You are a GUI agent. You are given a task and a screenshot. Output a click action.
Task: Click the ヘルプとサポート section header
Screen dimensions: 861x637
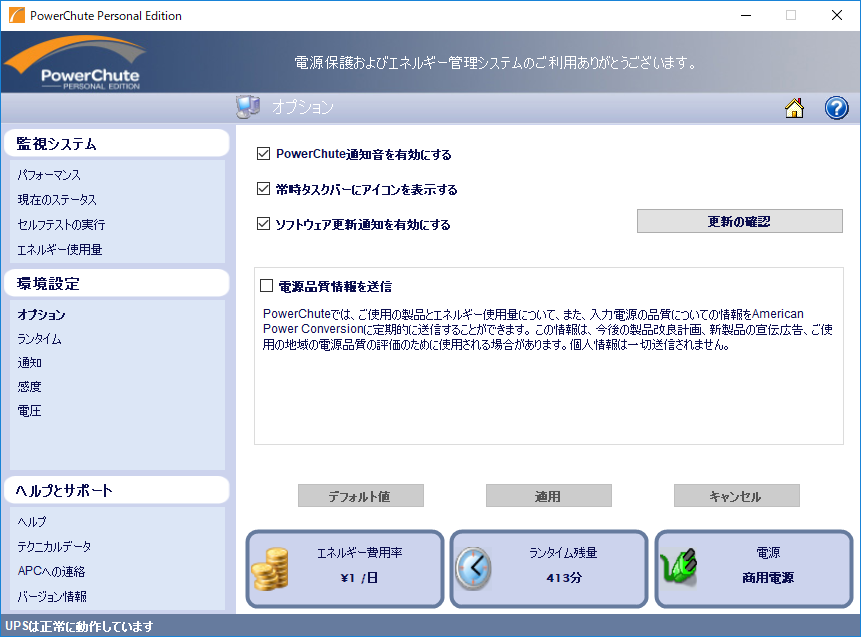[x=116, y=490]
